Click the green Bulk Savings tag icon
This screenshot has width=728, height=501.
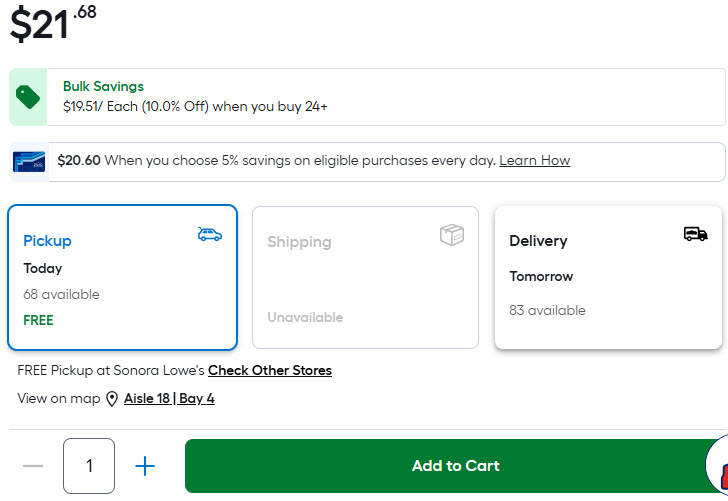(x=28, y=97)
